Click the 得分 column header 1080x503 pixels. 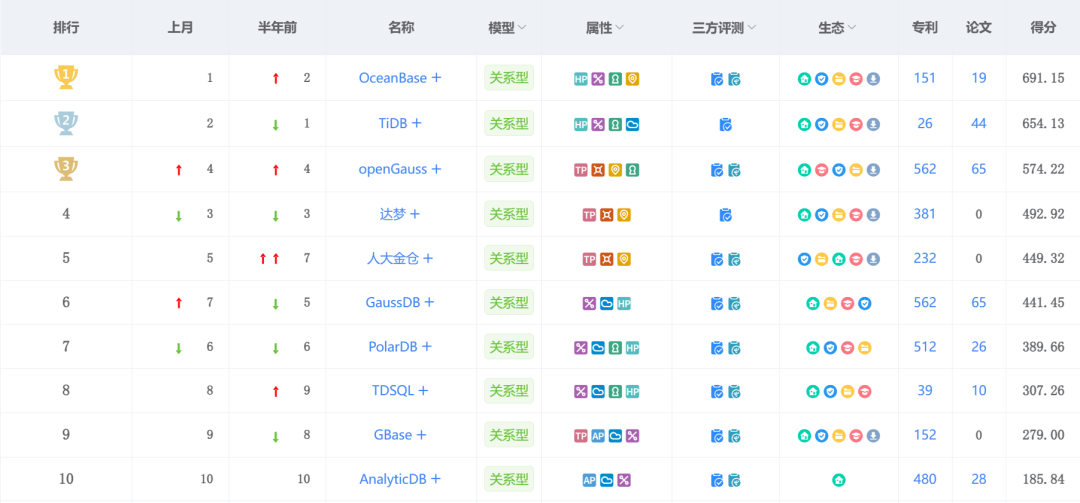1043,28
